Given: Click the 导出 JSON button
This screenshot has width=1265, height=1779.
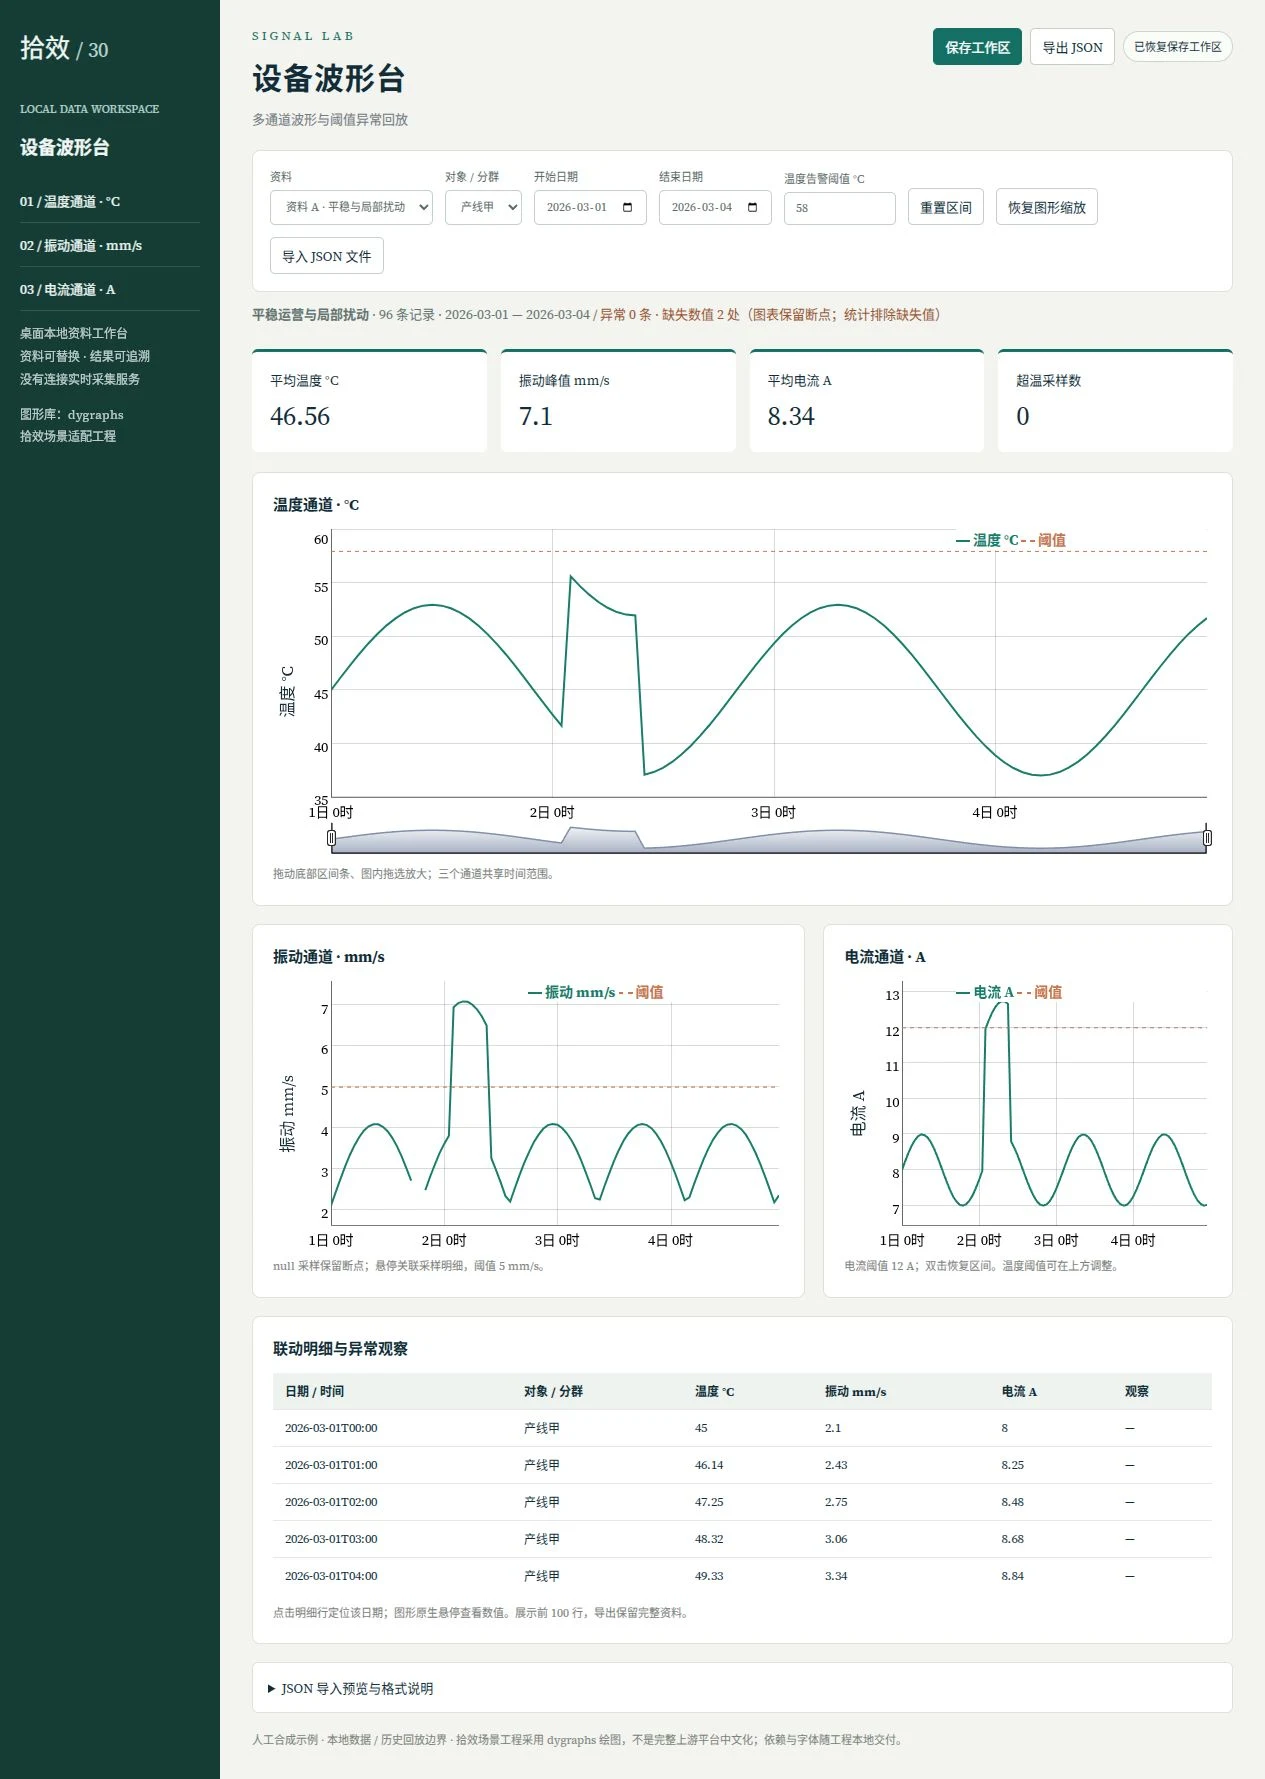Looking at the screenshot, I should coord(1072,47).
